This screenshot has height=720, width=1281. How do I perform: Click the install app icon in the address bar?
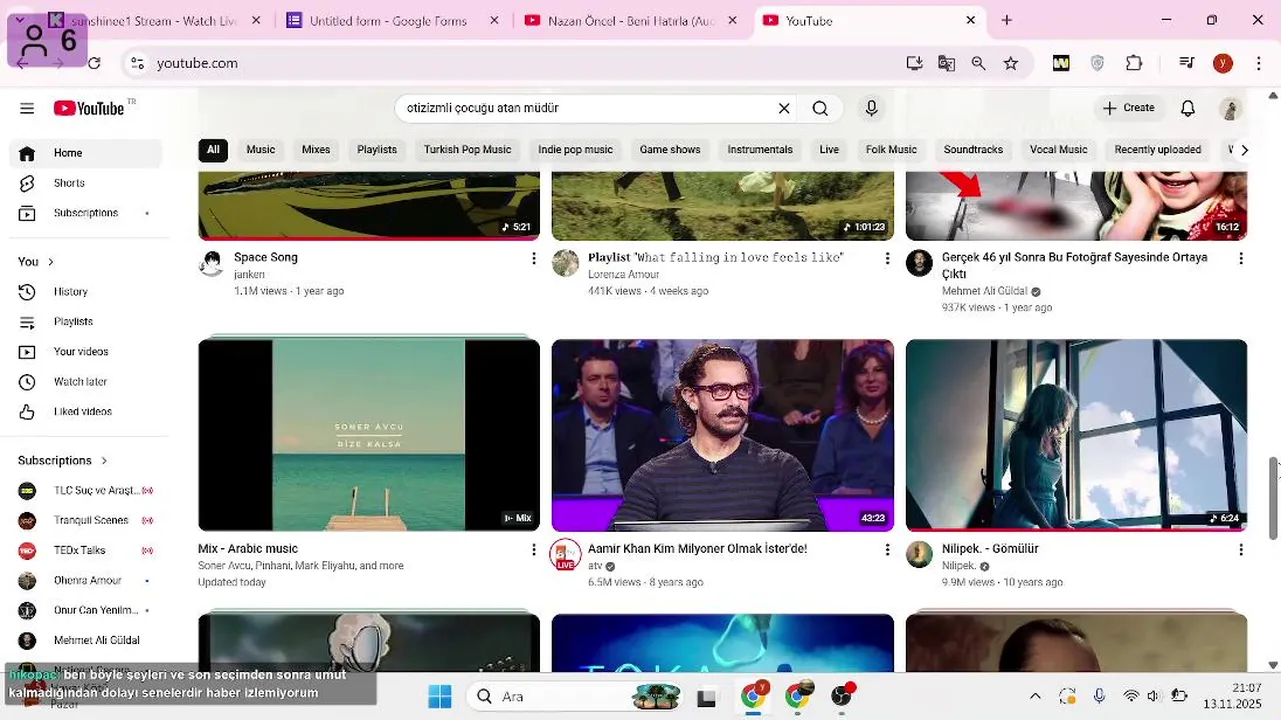[x=914, y=63]
